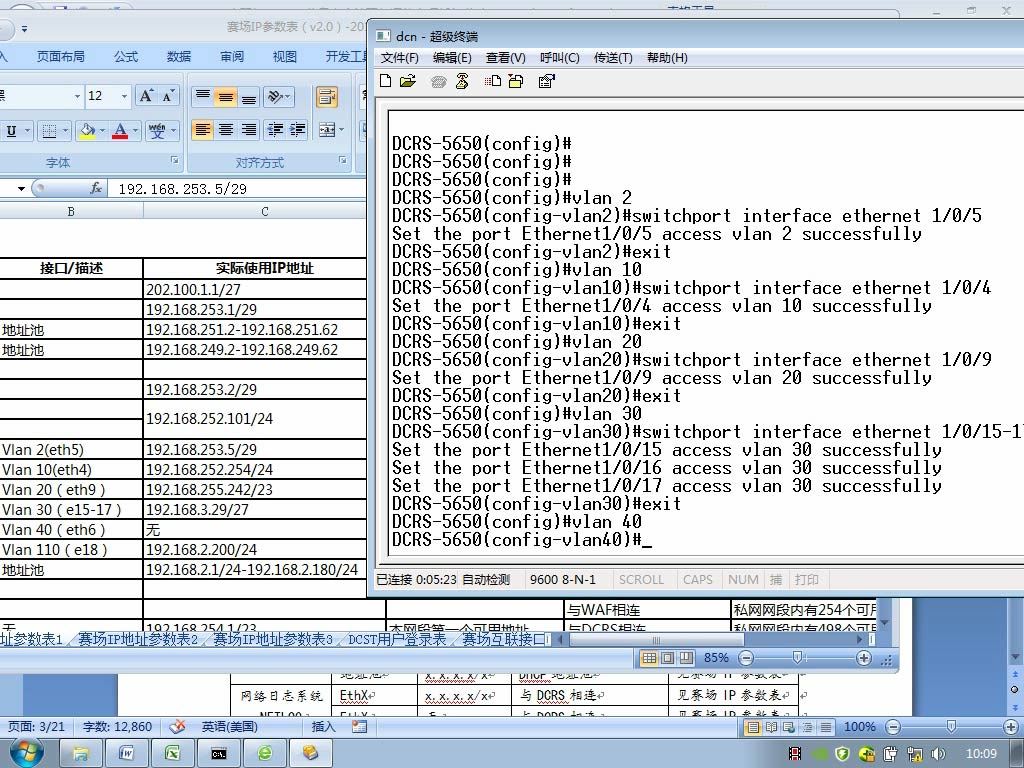The image size is (1024, 768).
Task: Open Word from the Windows taskbar
Action: point(127,753)
